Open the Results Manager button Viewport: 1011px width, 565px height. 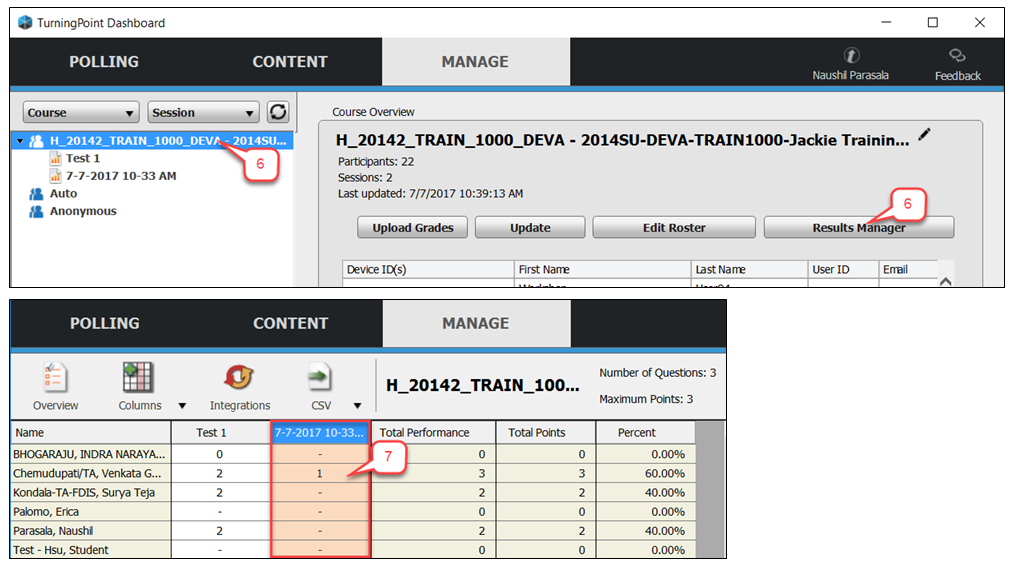point(859,228)
